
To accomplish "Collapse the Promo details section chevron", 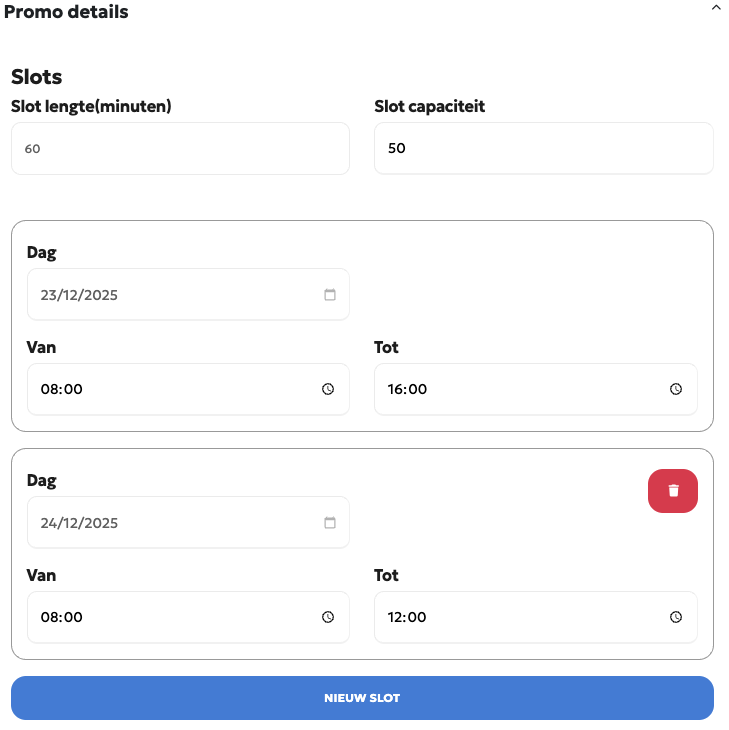I will tap(715, 8).
